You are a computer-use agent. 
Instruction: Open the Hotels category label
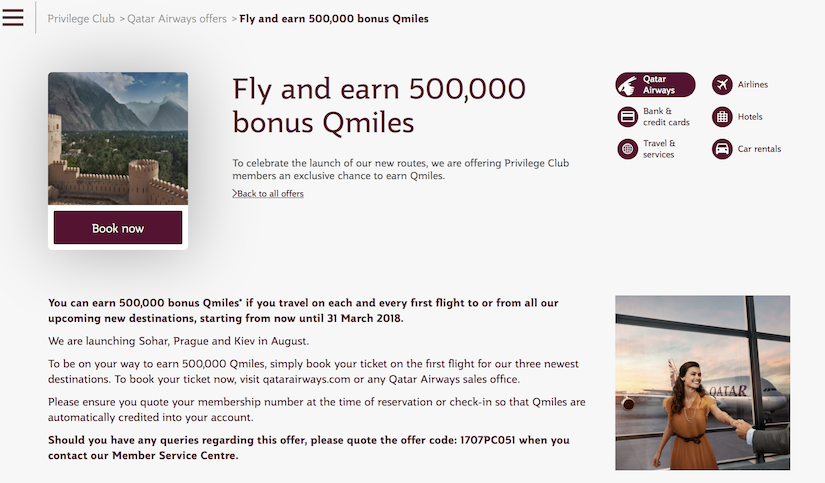(750, 117)
